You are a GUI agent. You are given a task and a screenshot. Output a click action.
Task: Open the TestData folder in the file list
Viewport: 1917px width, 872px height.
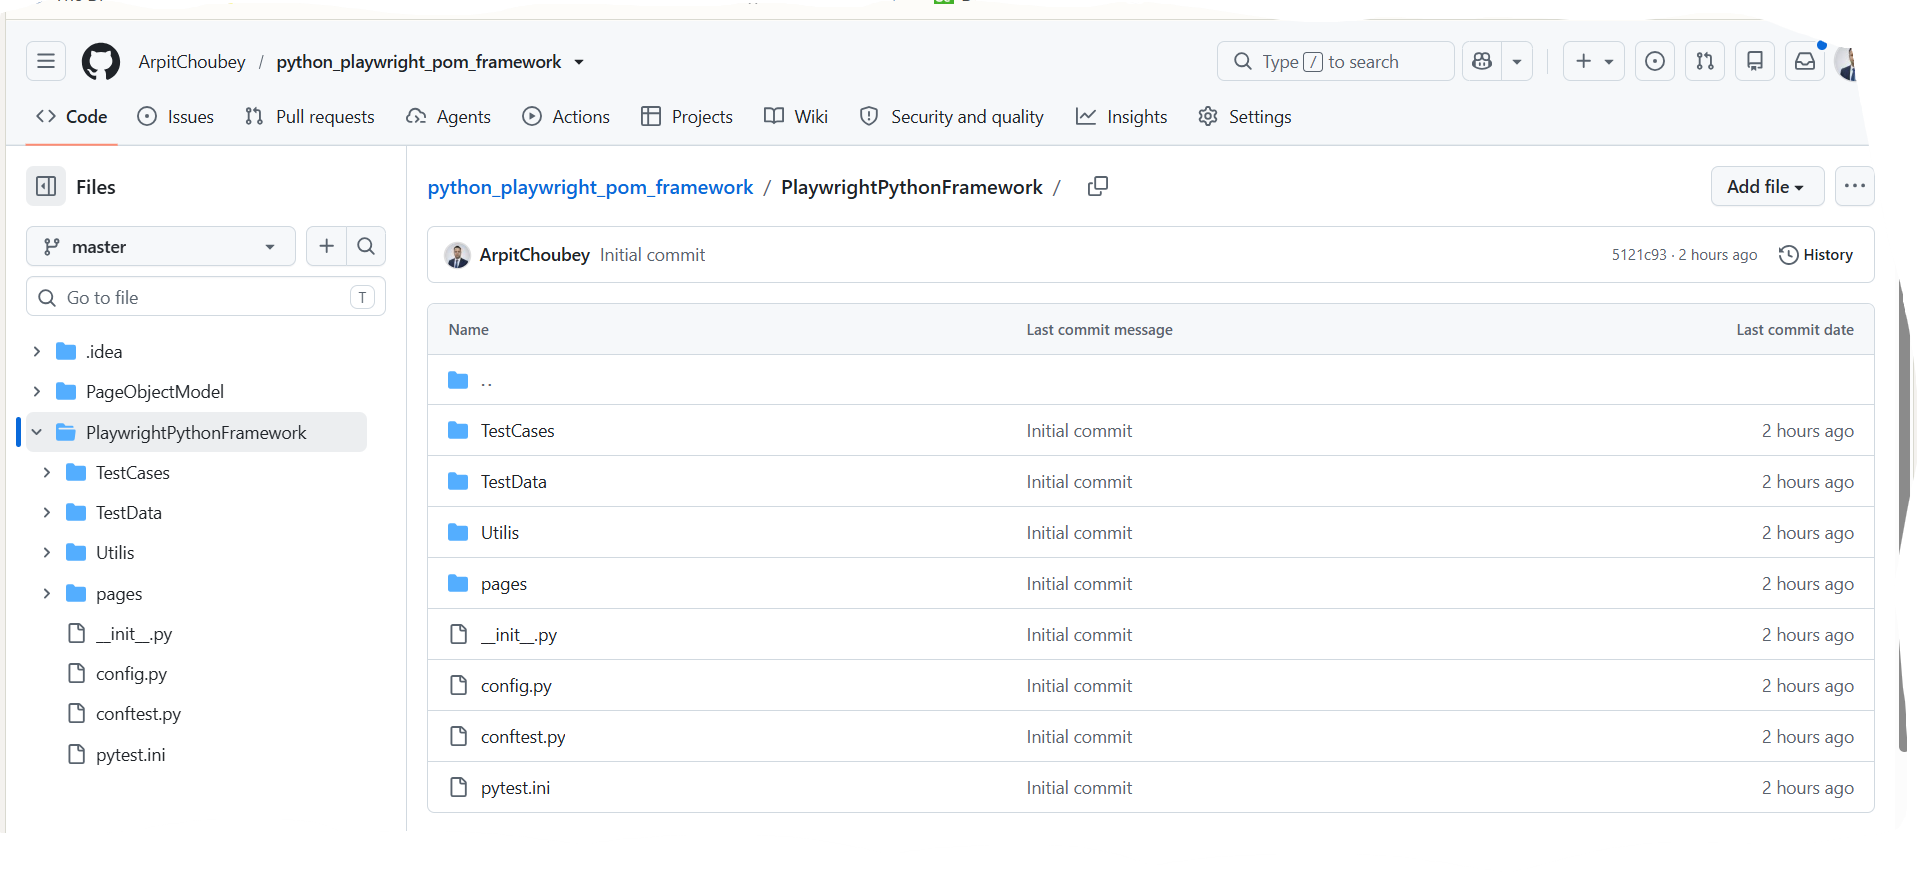tap(513, 482)
